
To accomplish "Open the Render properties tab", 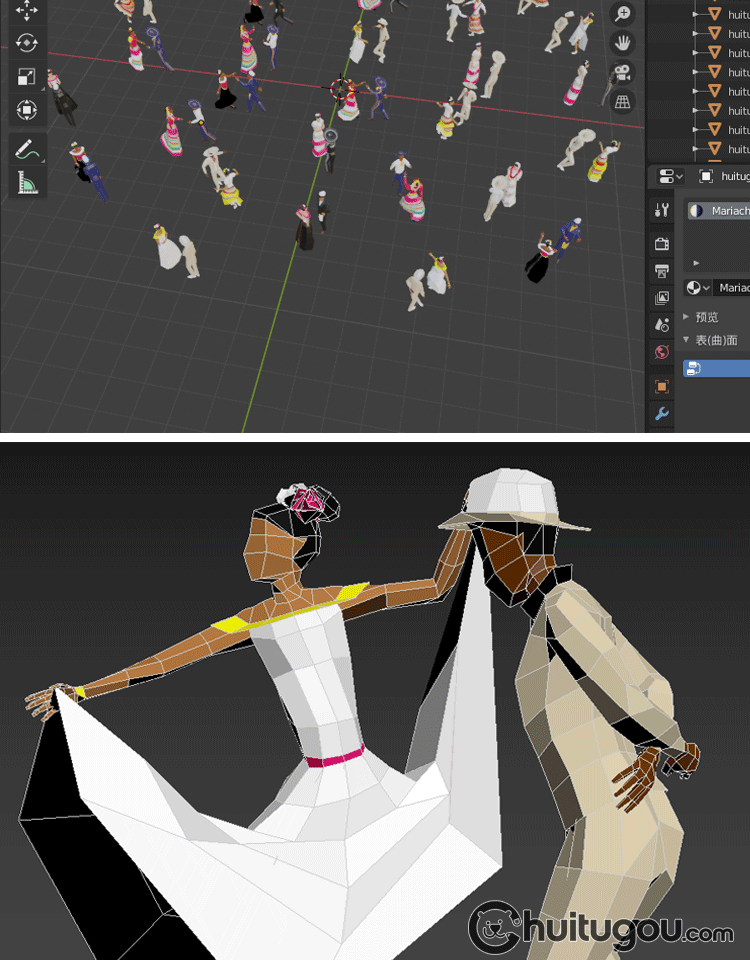I will 661,244.
